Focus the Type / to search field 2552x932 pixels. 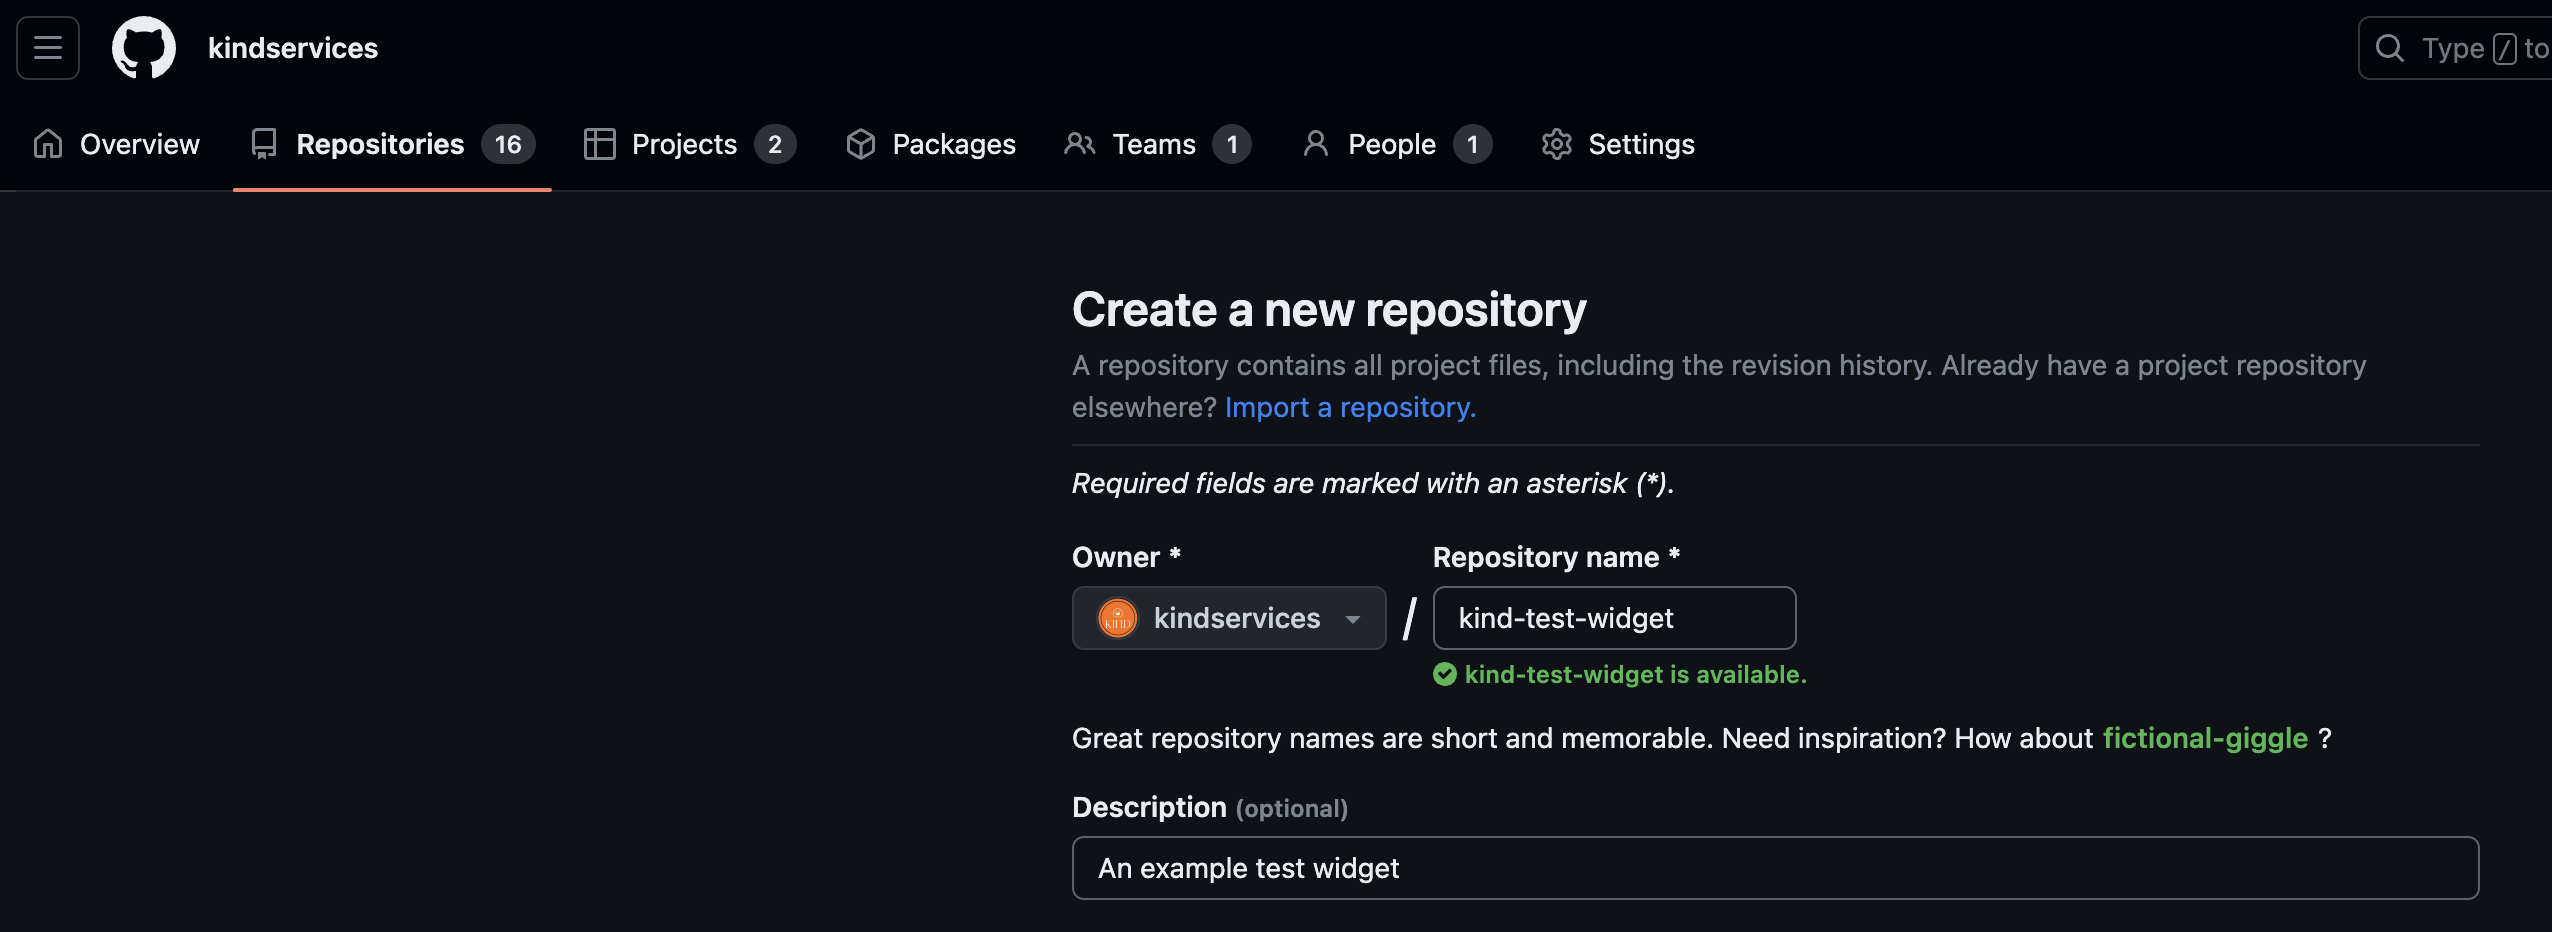click(2455, 48)
